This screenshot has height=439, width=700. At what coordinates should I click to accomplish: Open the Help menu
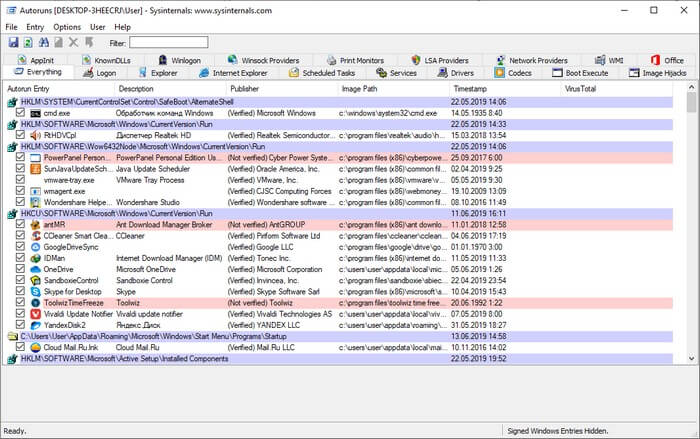[122, 27]
